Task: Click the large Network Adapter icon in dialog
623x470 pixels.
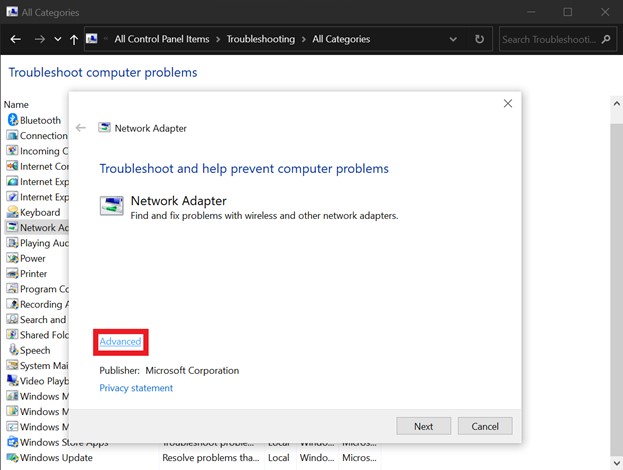Action: coord(112,206)
